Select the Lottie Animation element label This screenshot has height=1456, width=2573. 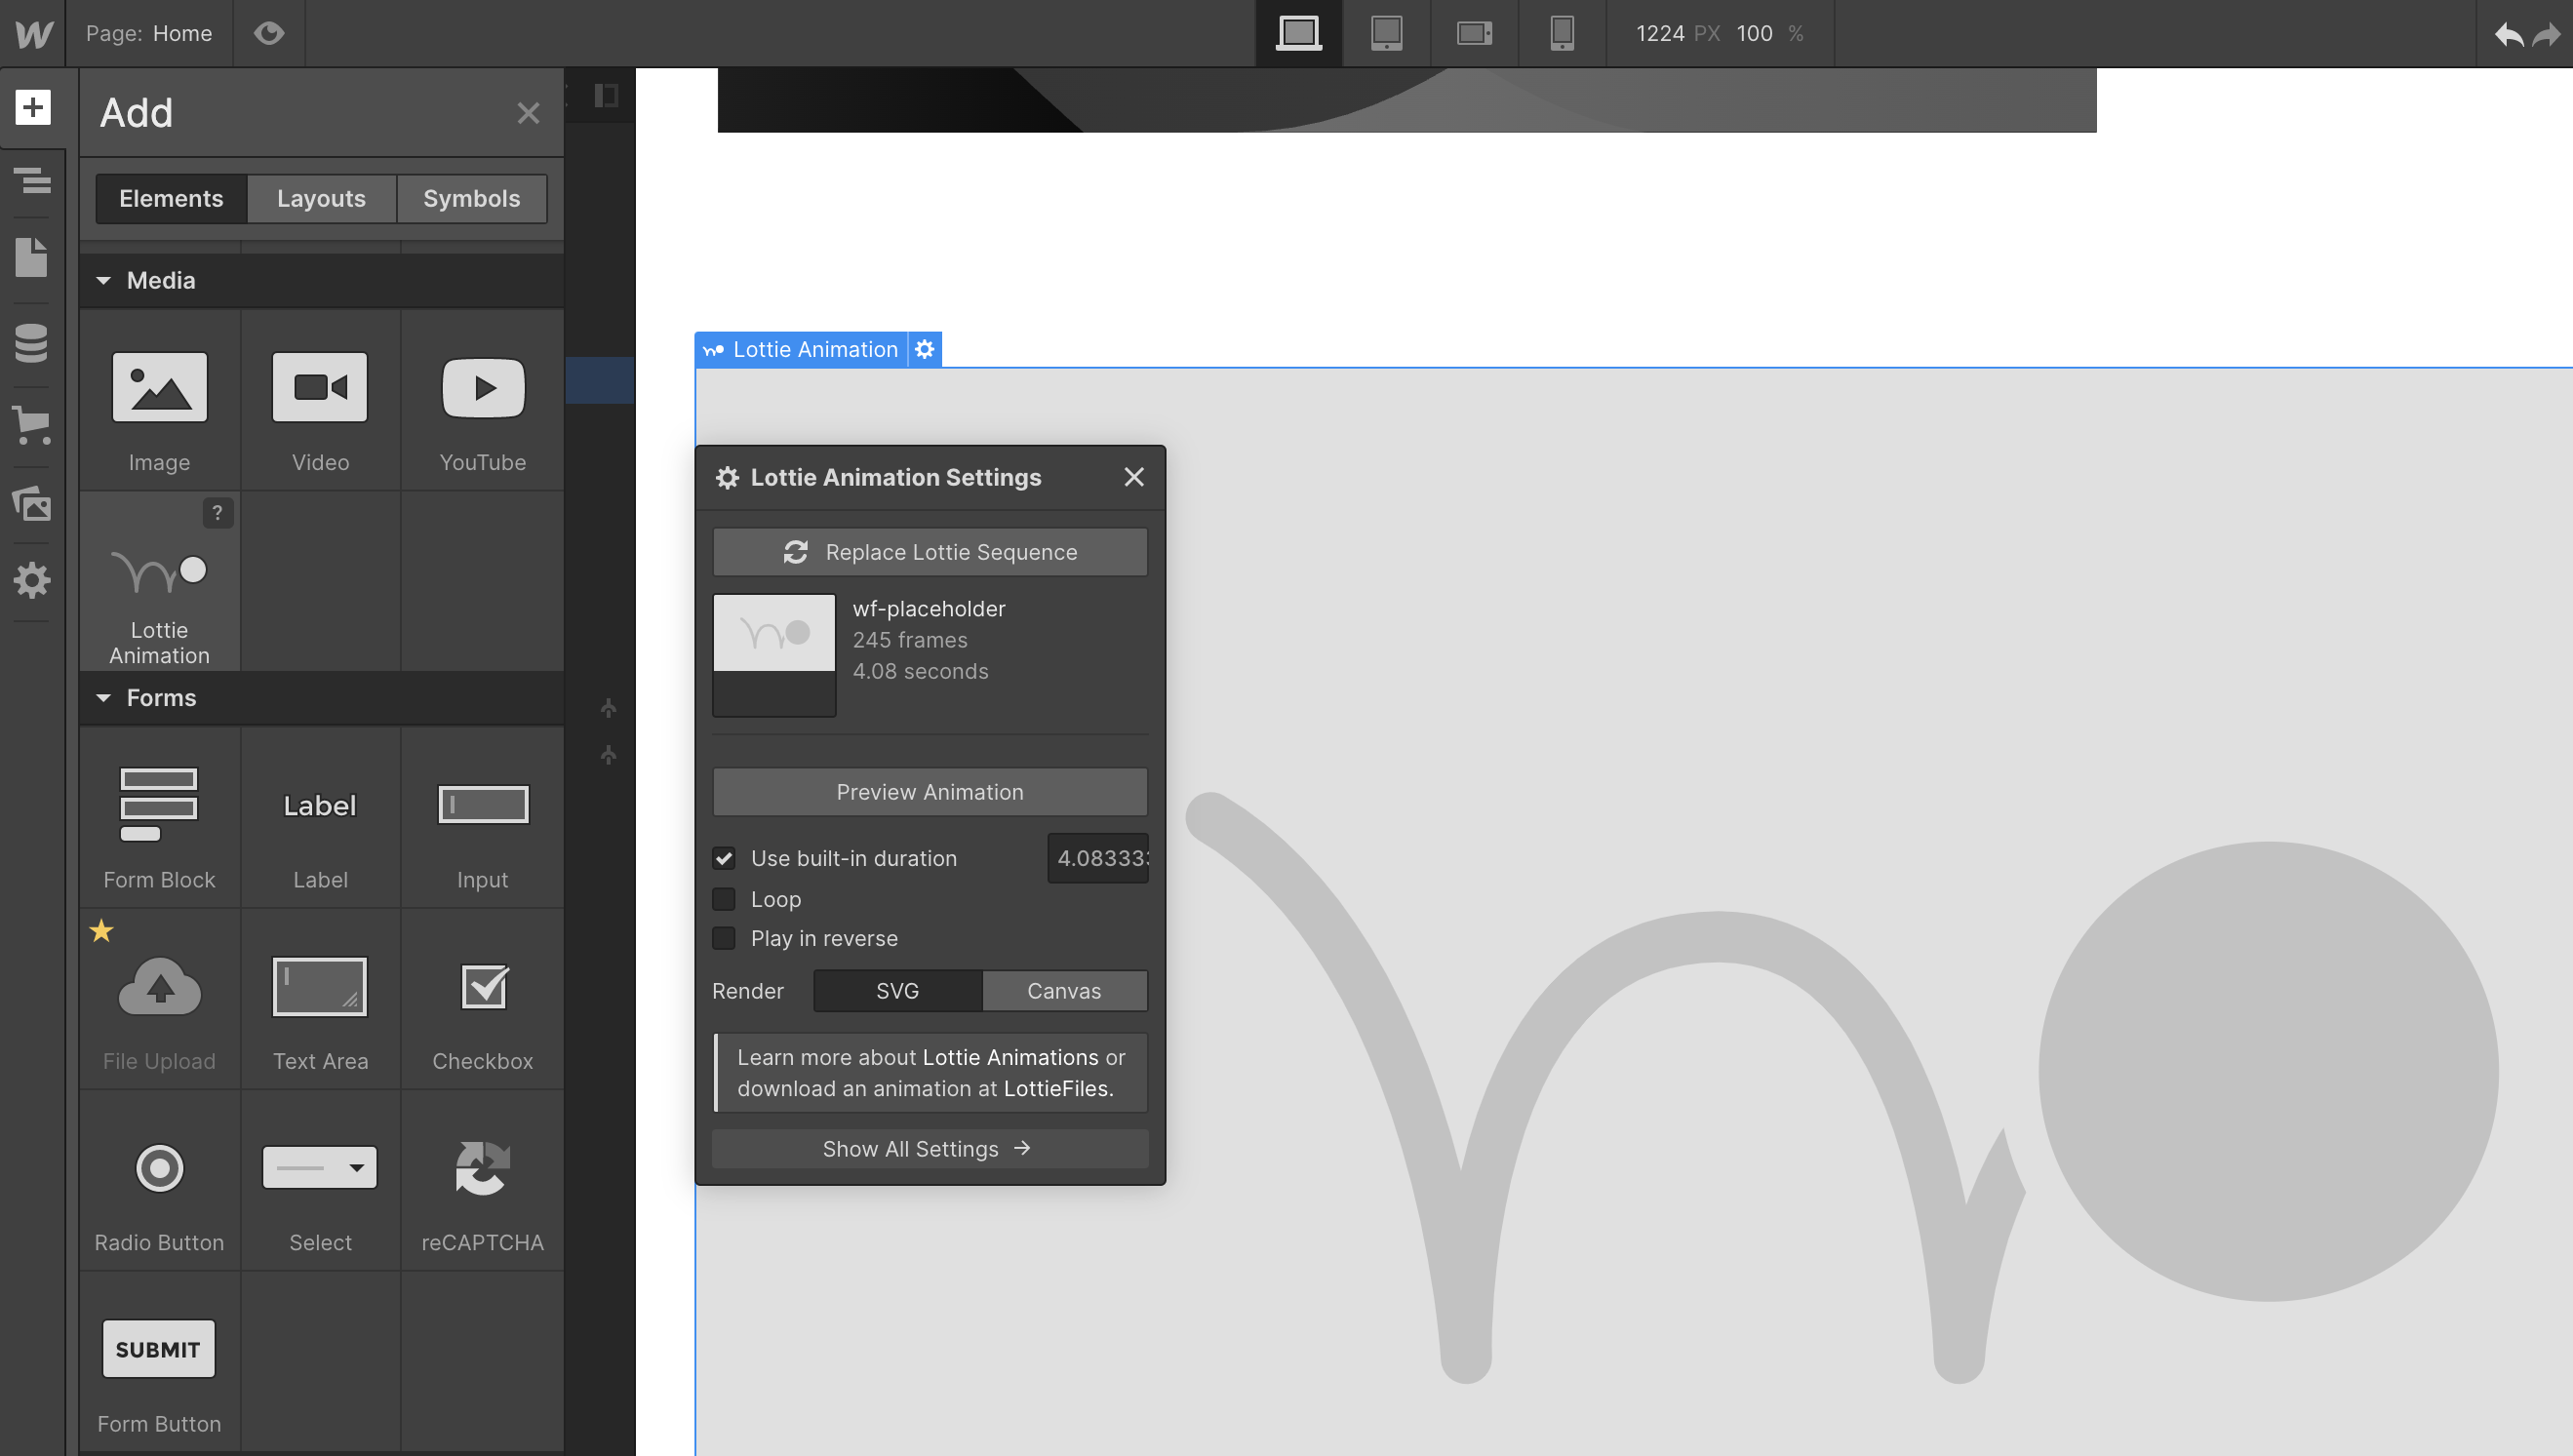pyautogui.click(x=802, y=349)
